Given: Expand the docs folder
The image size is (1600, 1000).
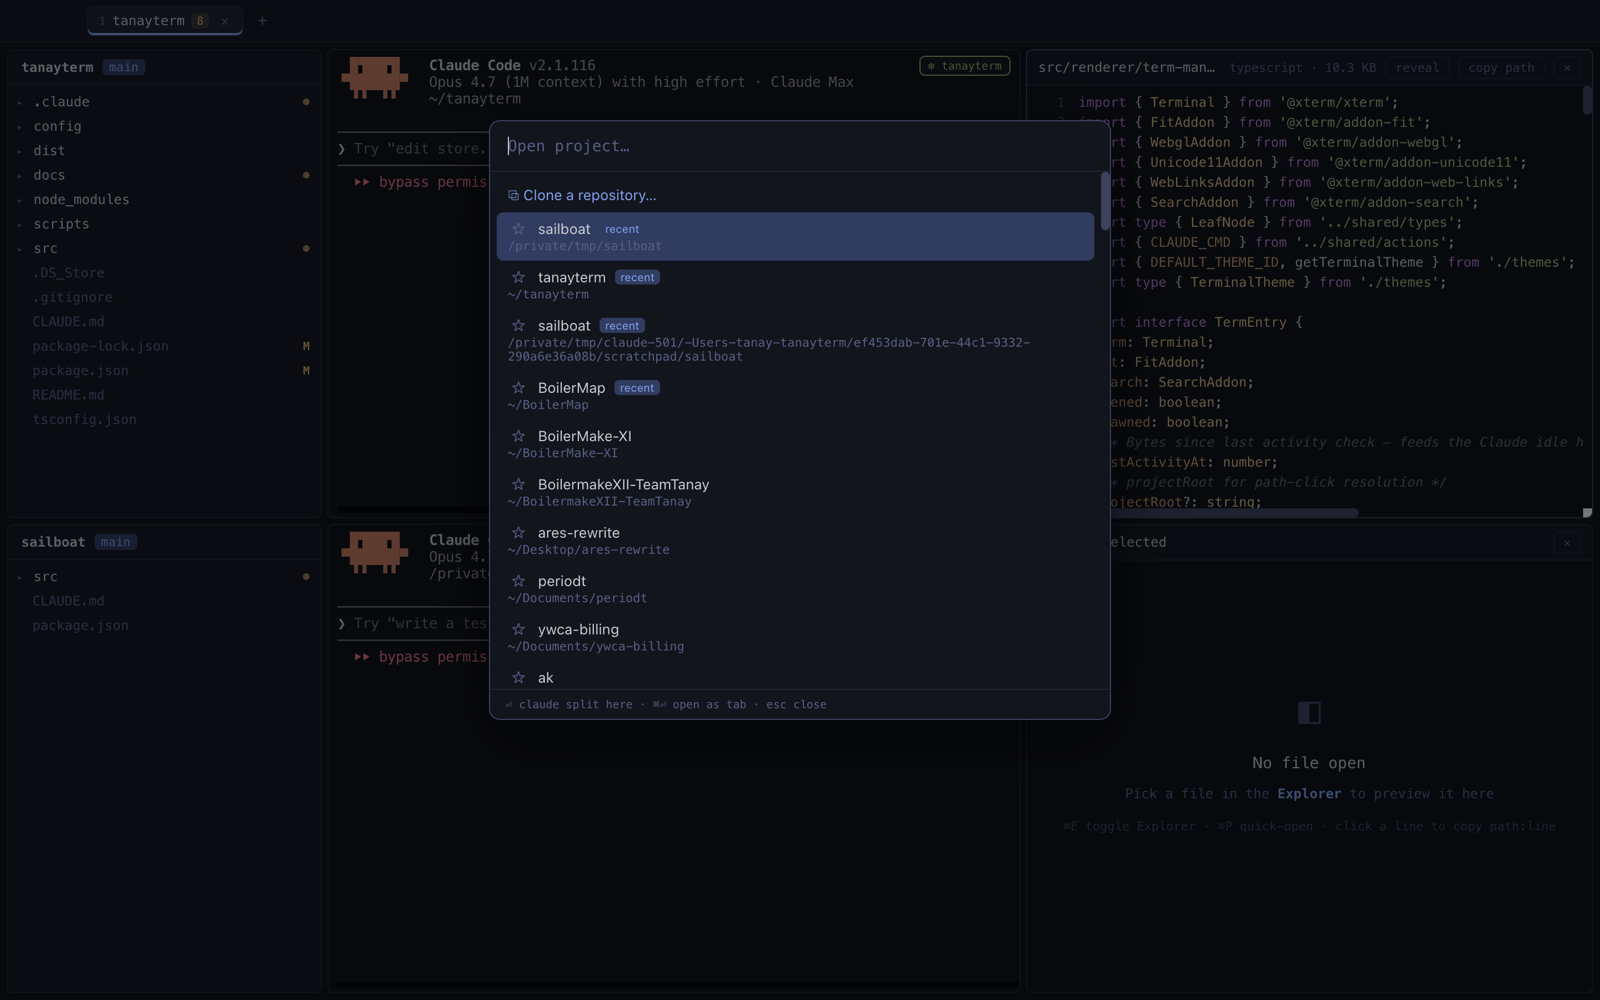Looking at the screenshot, I should point(20,175).
